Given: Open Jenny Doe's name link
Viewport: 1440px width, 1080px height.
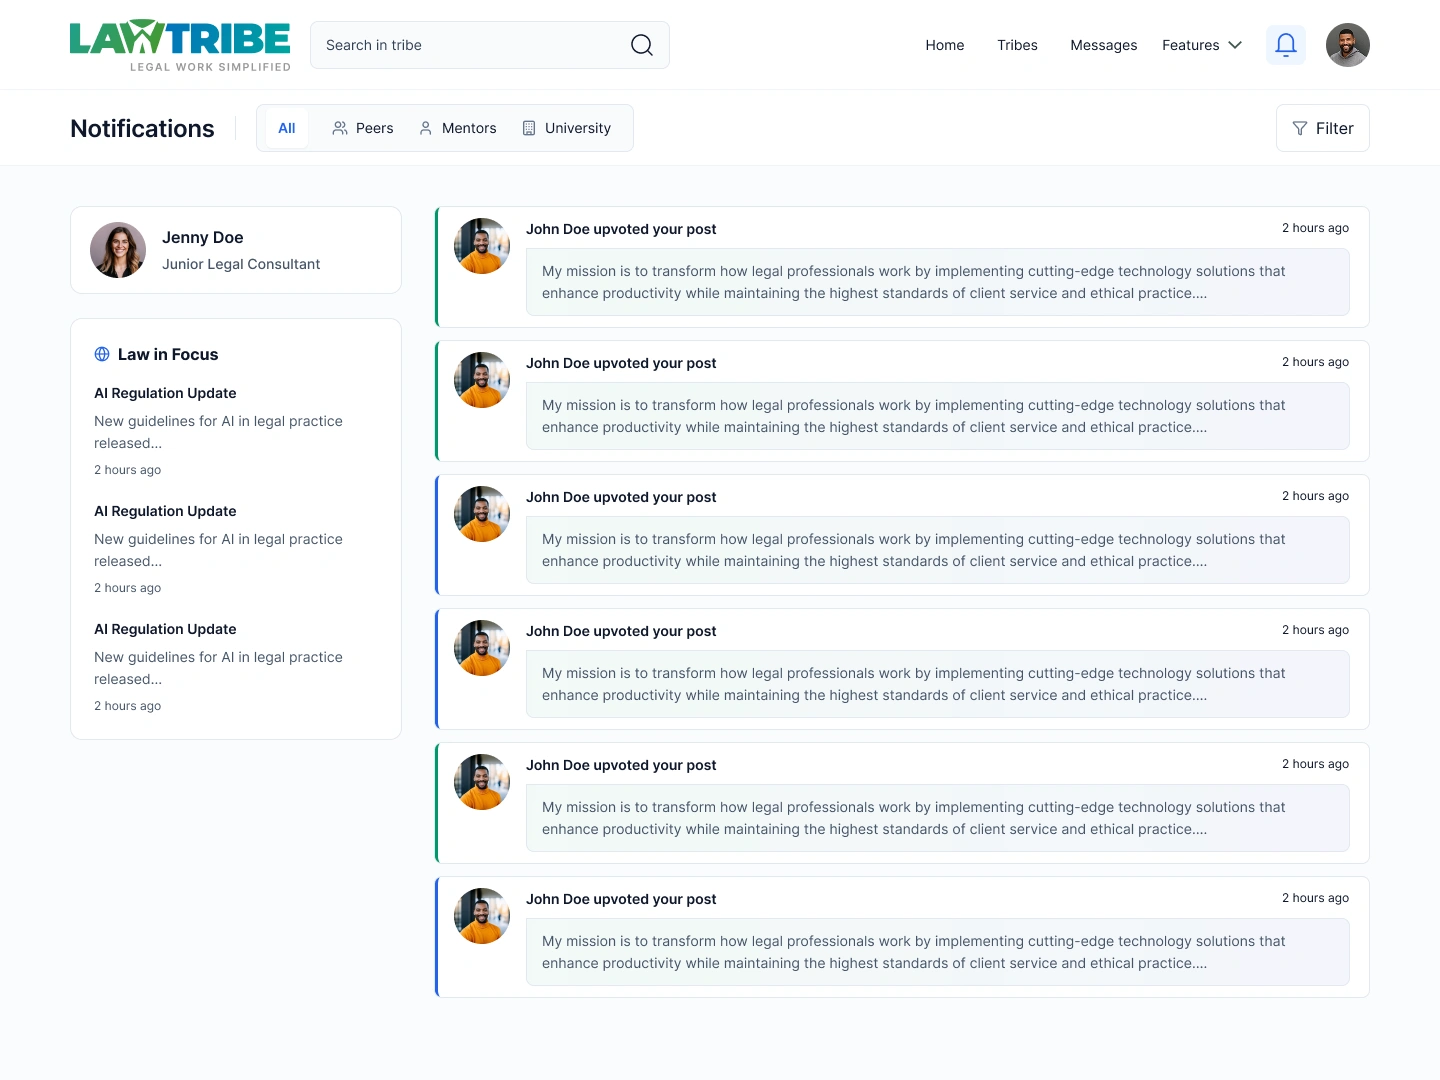Looking at the screenshot, I should pyautogui.click(x=203, y=237).
